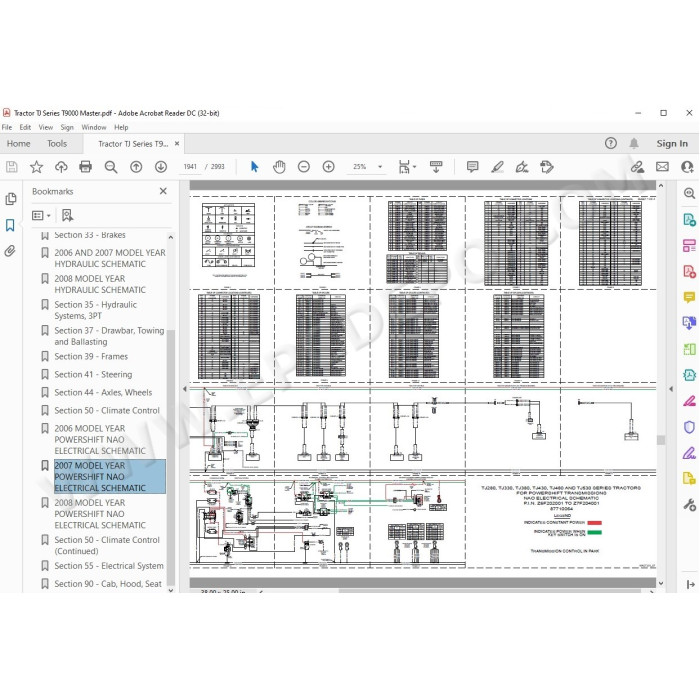Select 2007 MODEL YEAR POWERSHIFT NAO ELECTRICAL SCHEMATIC bookmark
Viewport: 700px width, 700px height.
[110, 476]
